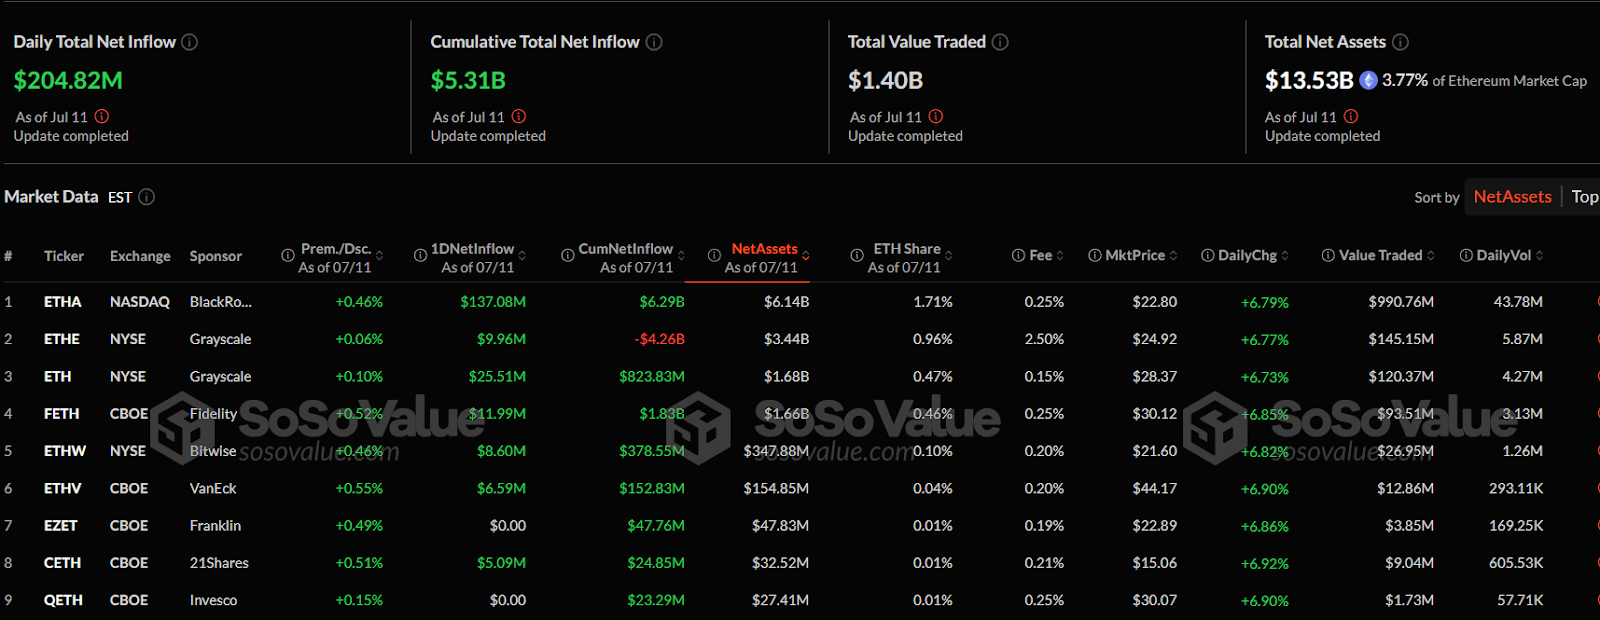The width and height of the screenshot is (1600, 620).
Task: Toggle sort arrows on the Prem./Dsc. column
Action: (380, 256)
